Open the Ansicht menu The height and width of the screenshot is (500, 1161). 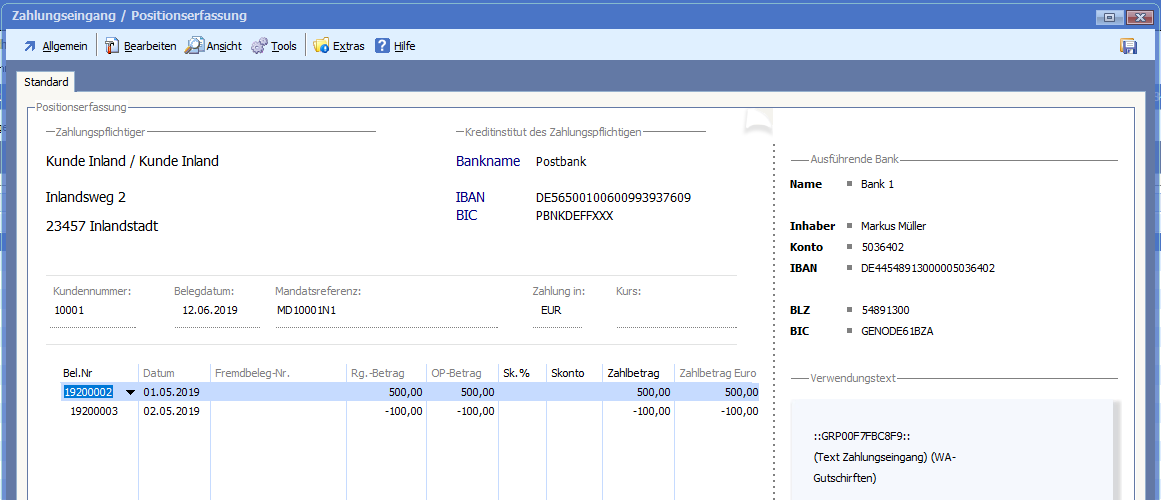point(213,46)
